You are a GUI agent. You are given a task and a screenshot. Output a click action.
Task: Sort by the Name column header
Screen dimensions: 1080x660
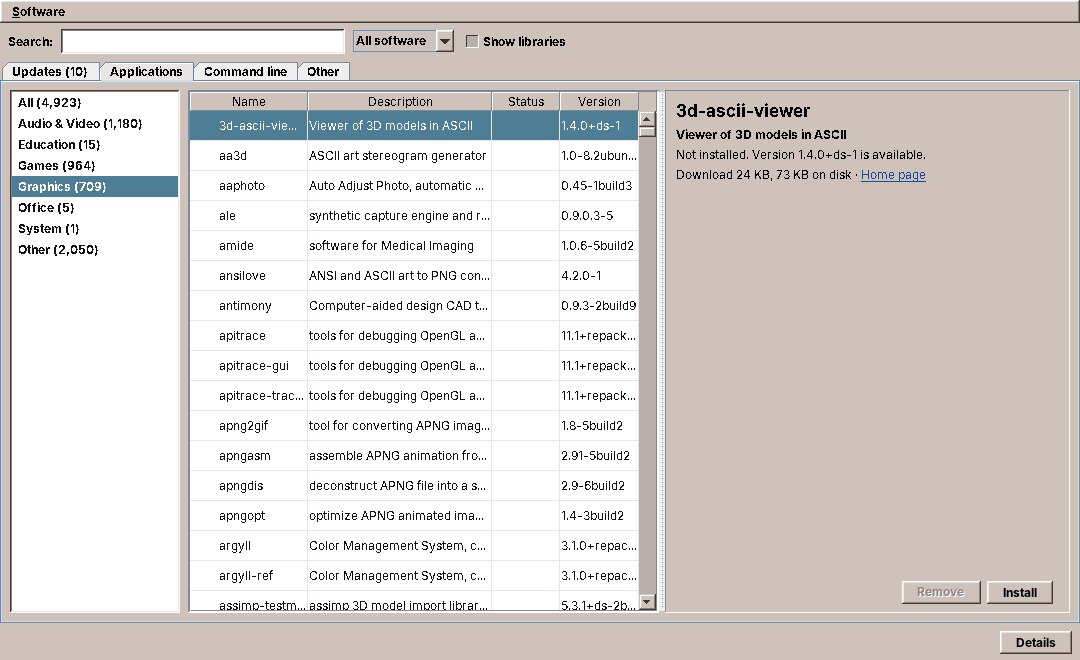(x=249, y=101)
